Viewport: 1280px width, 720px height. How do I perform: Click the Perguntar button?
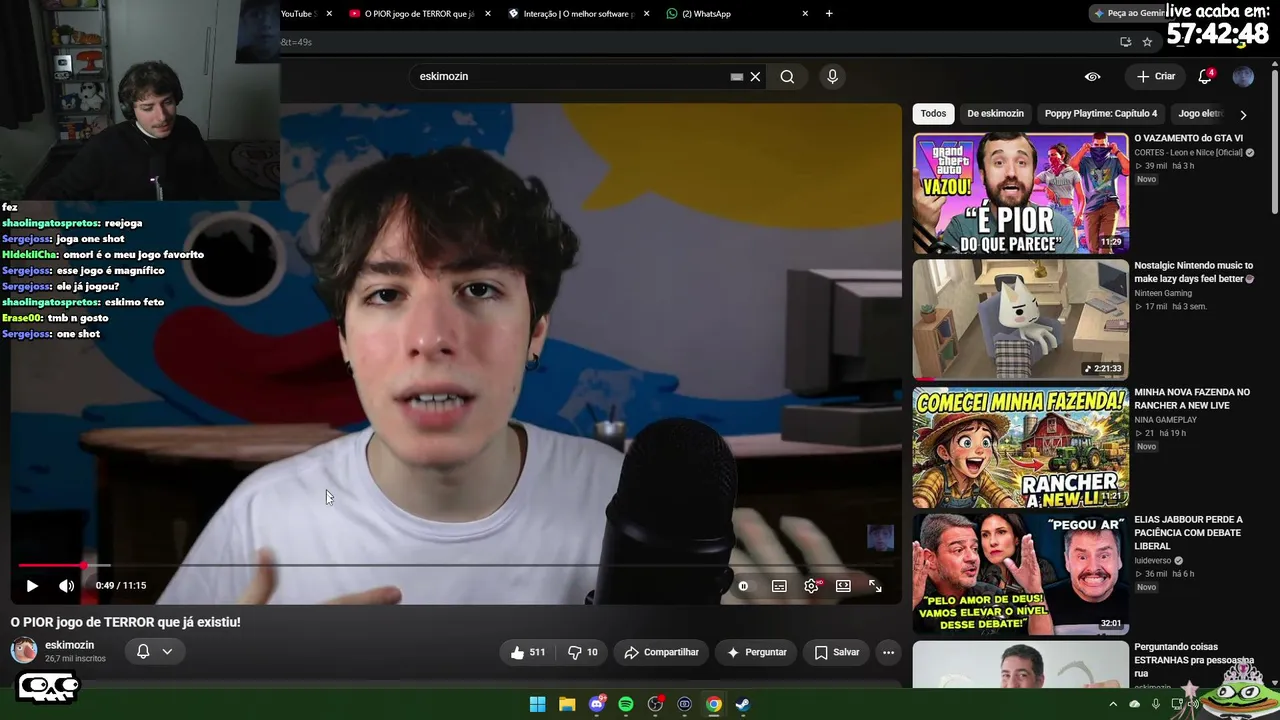coord(756,652)
